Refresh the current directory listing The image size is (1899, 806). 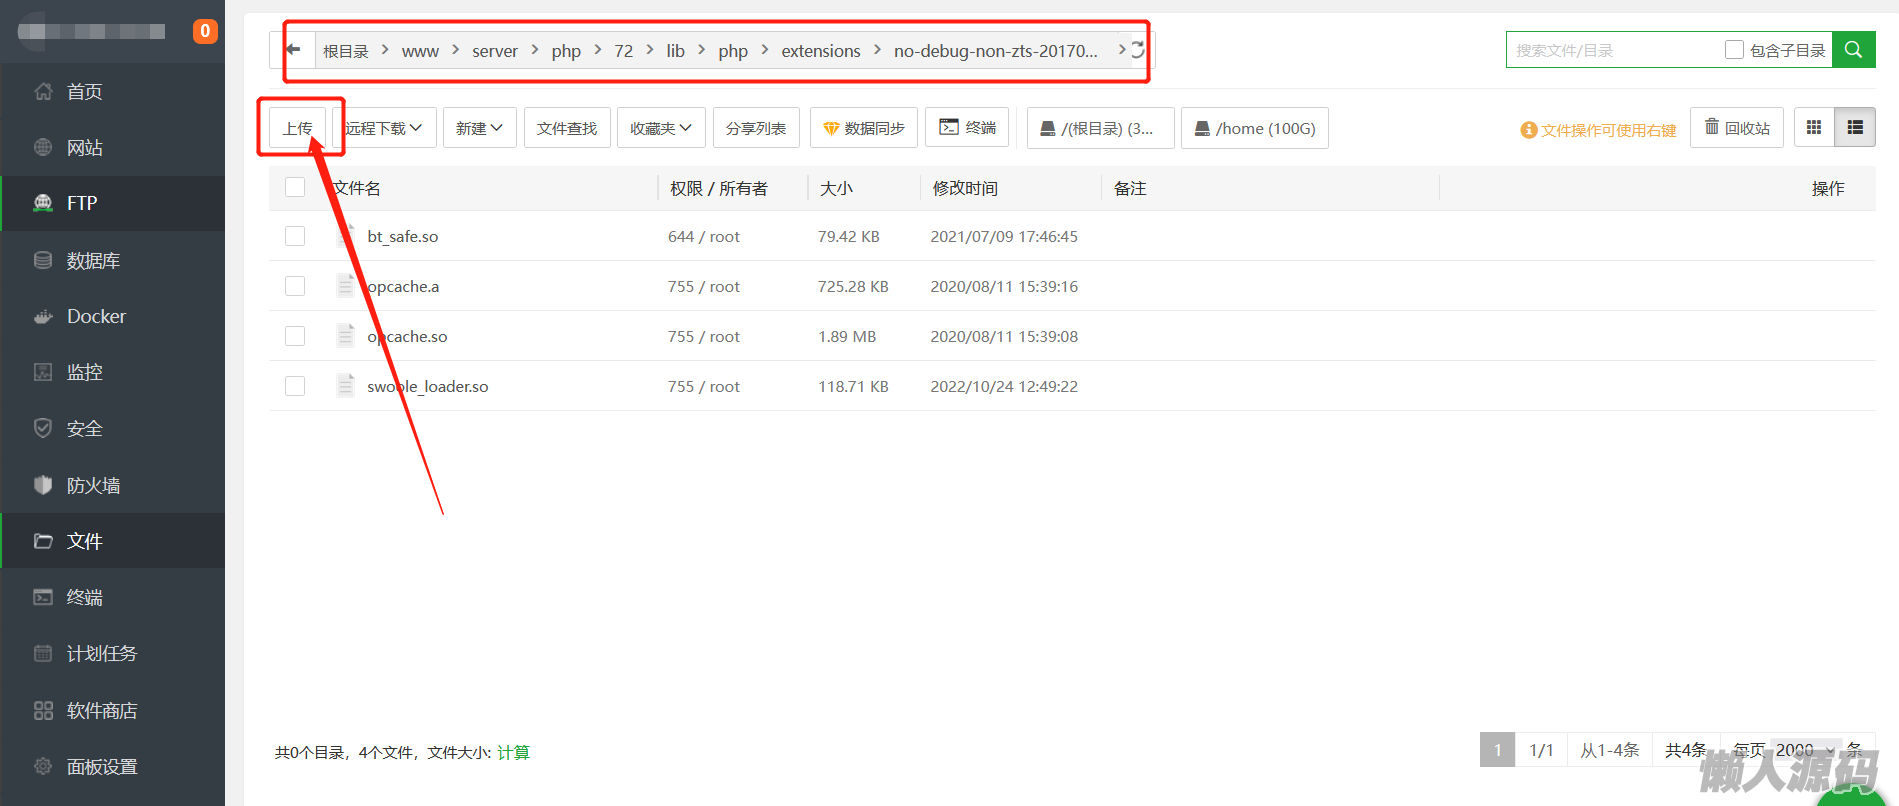[x=1138, y=50]
